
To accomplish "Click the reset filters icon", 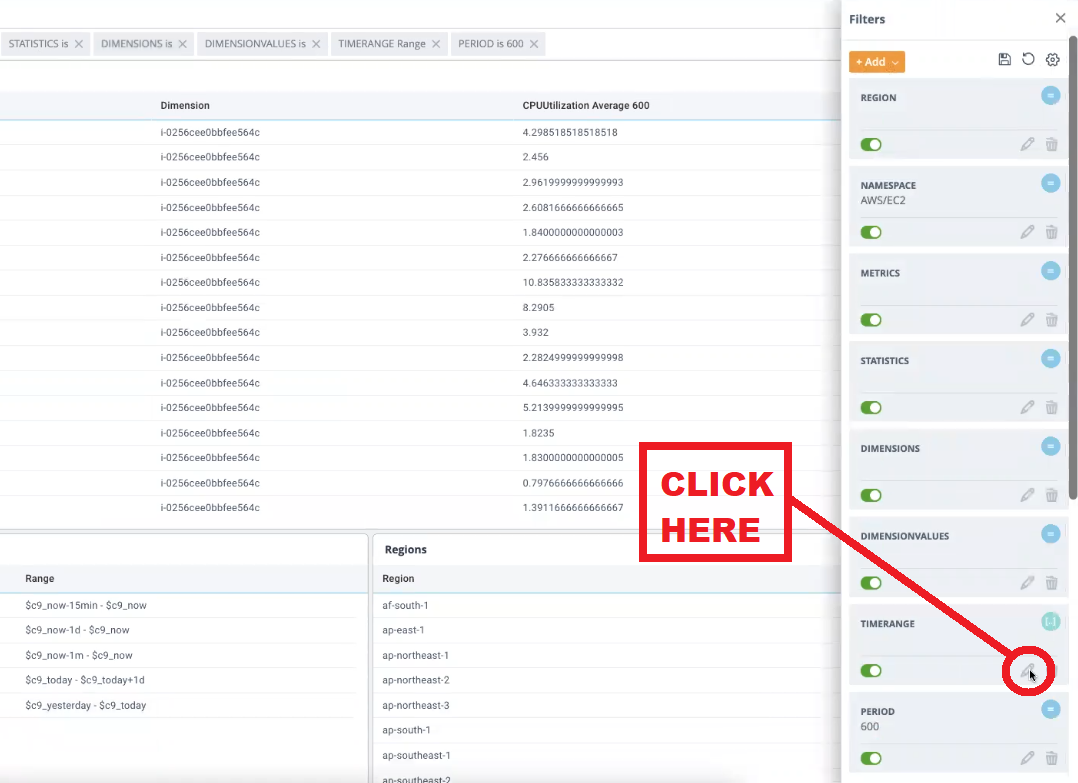I will pyautogui.click(x=1028, y=59).
